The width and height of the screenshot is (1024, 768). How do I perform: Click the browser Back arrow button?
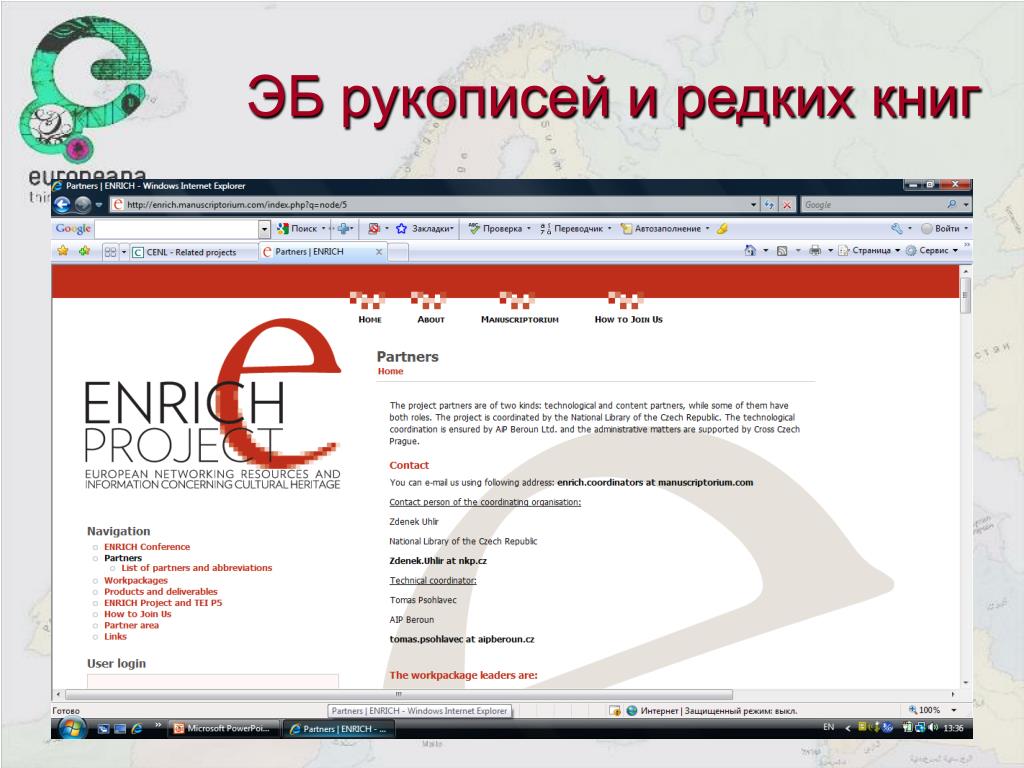62,205
